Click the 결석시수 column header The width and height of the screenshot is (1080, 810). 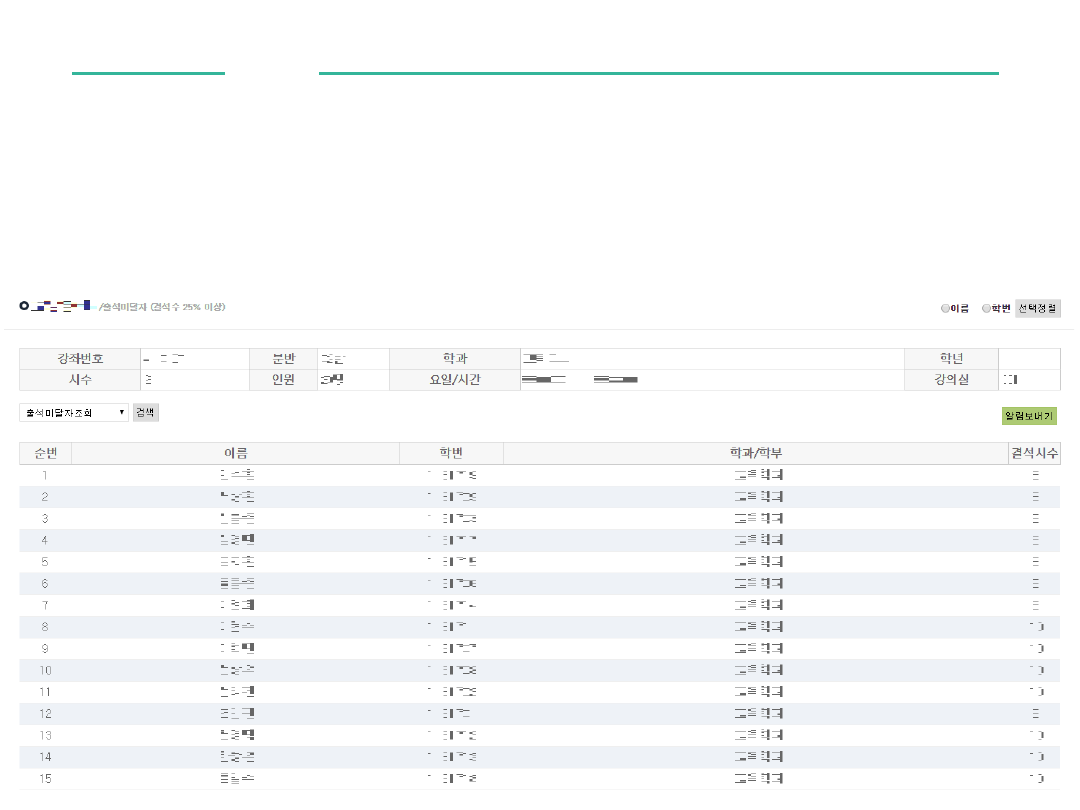pos(1034,453)
